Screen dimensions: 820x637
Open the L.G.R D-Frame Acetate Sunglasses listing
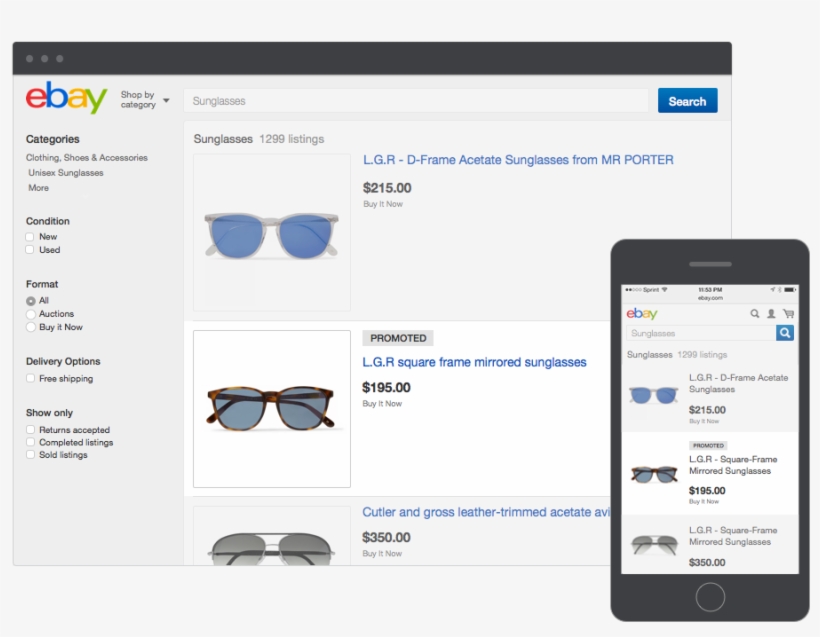point(518,159)
